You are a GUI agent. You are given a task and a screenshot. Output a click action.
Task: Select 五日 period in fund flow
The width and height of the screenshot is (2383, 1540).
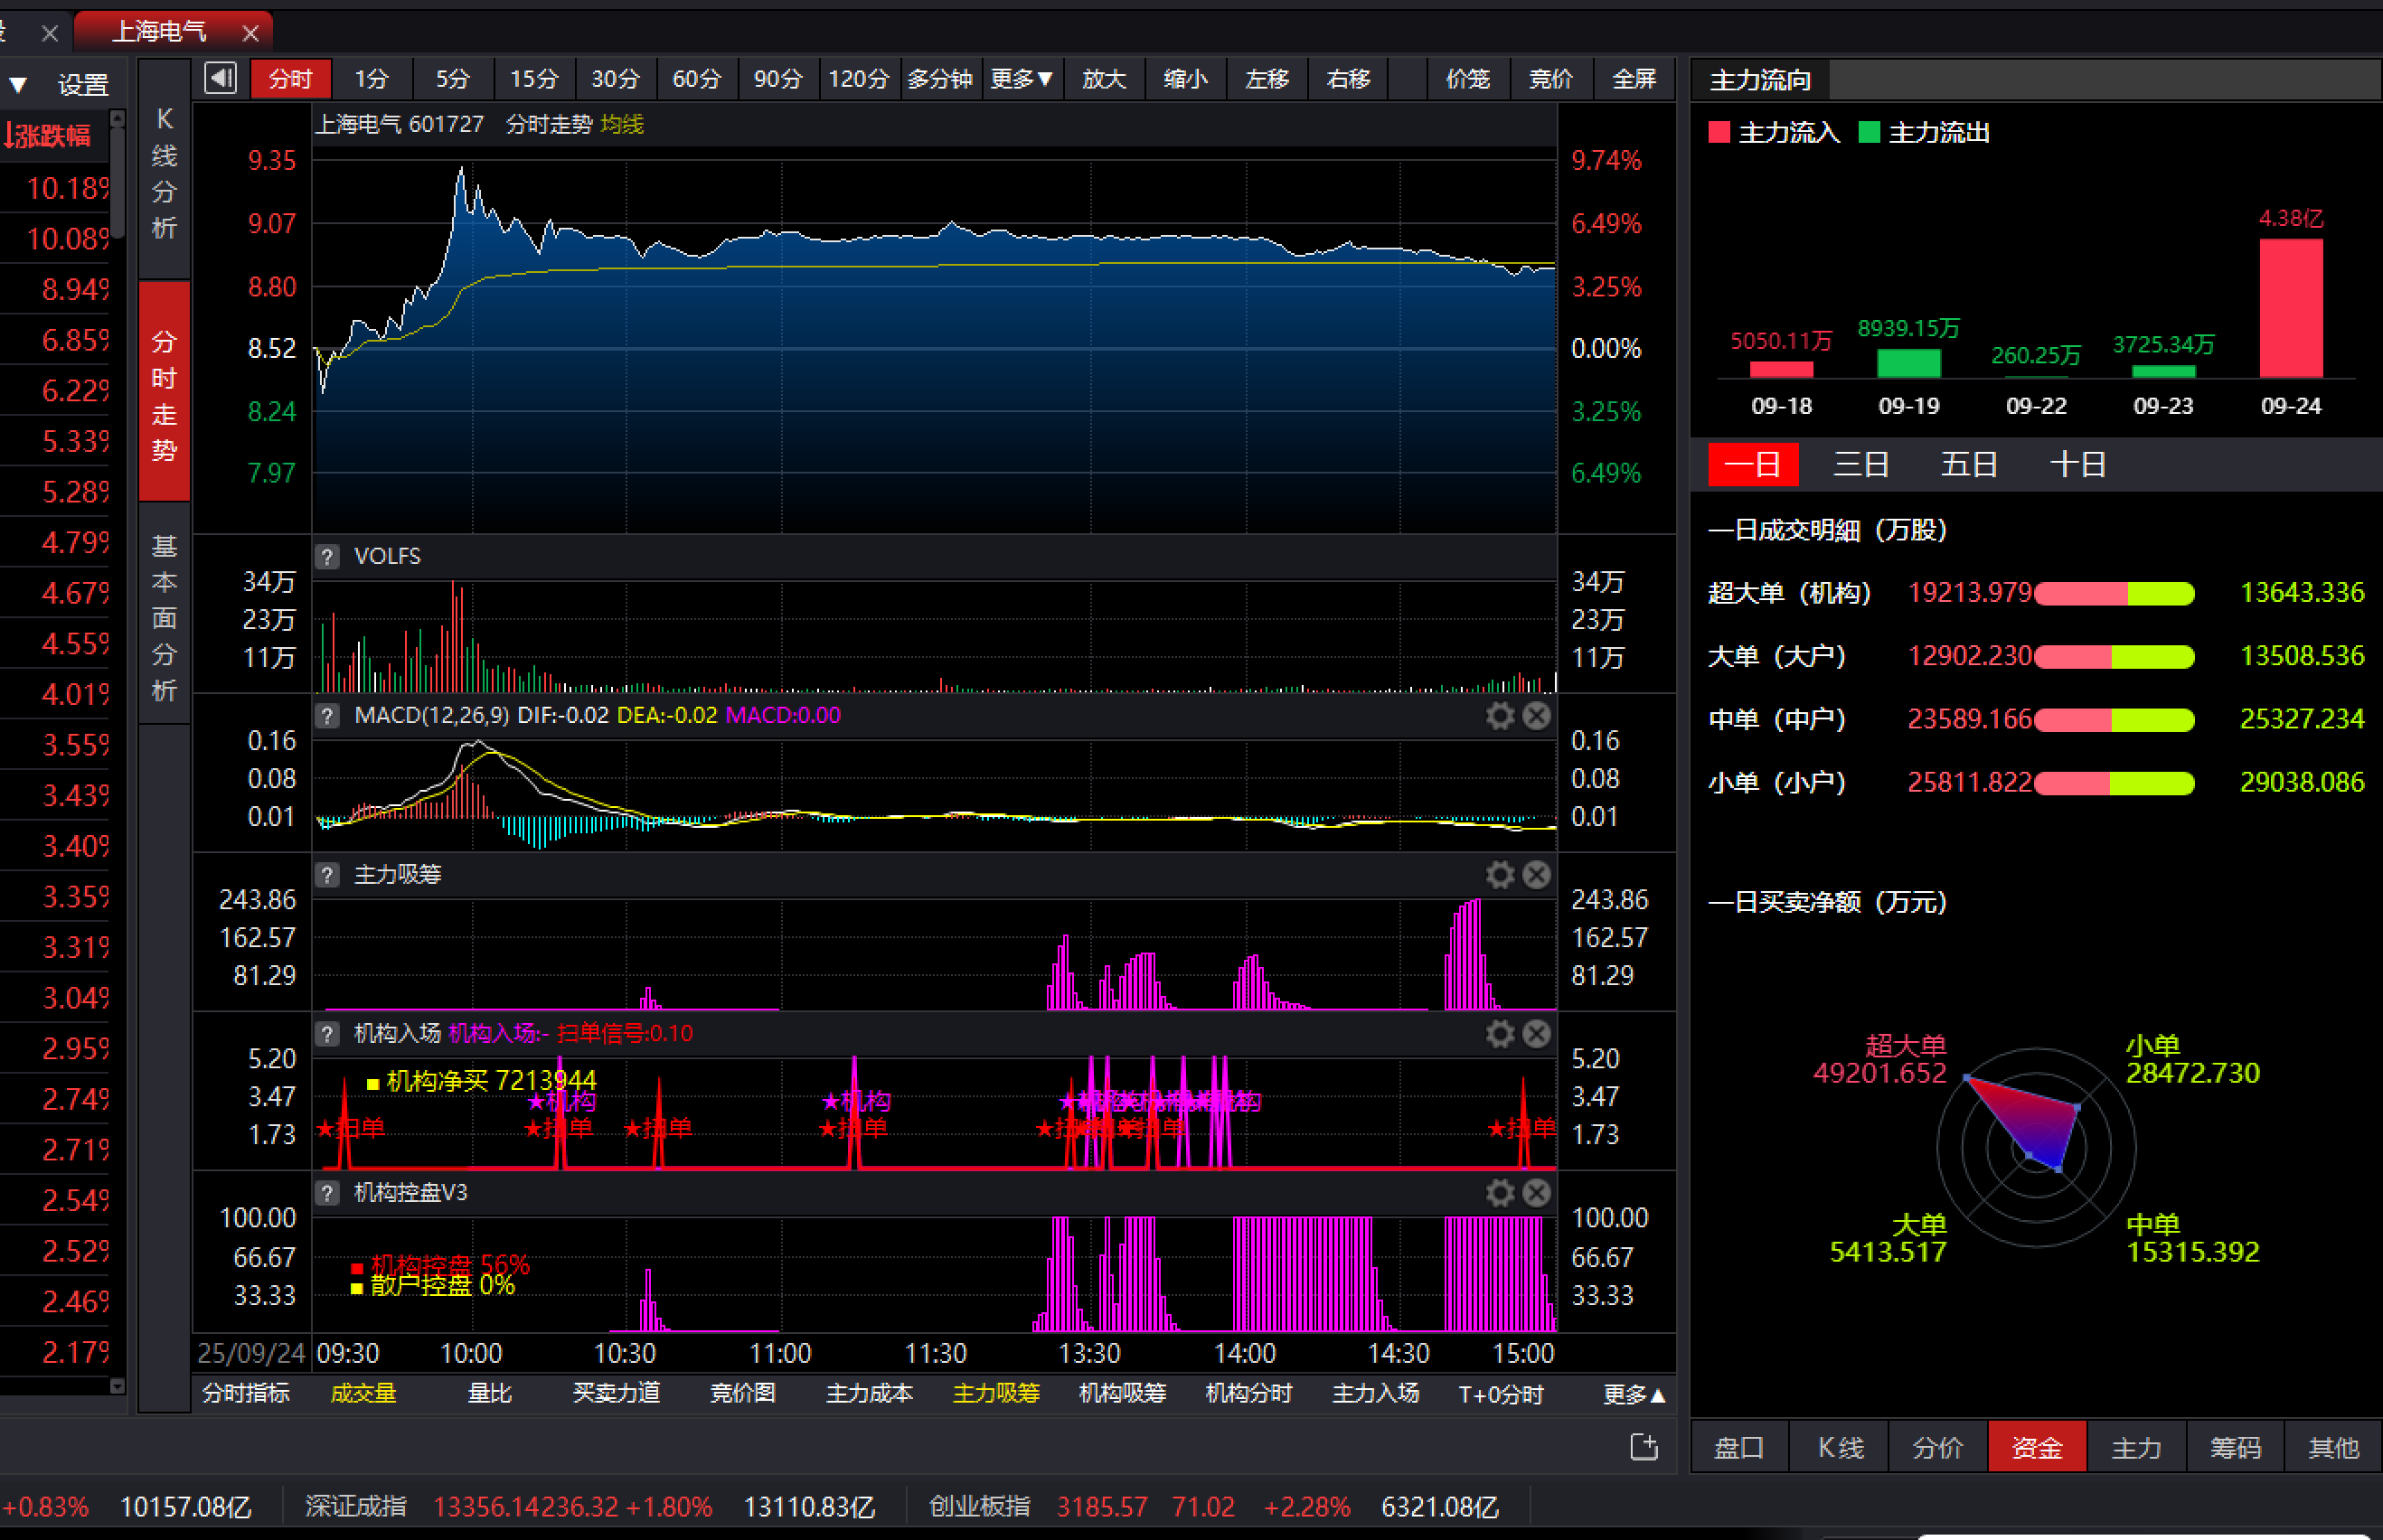1969,465
